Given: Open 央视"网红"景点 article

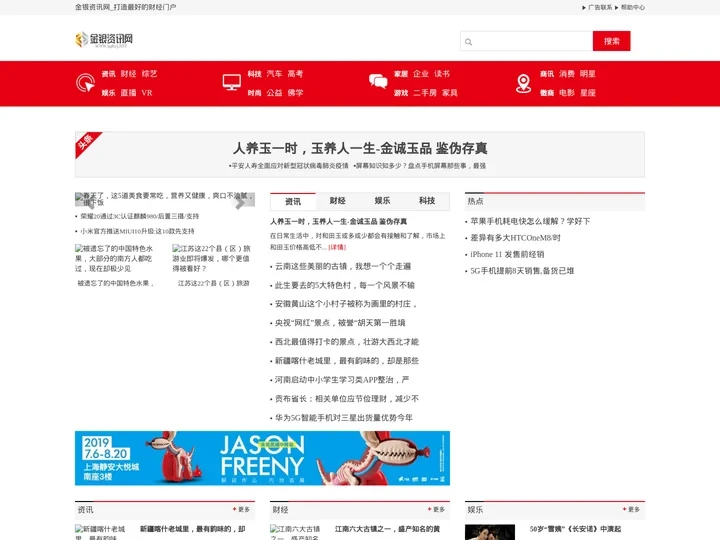Looking at the screenshot, I should [340, 323].
